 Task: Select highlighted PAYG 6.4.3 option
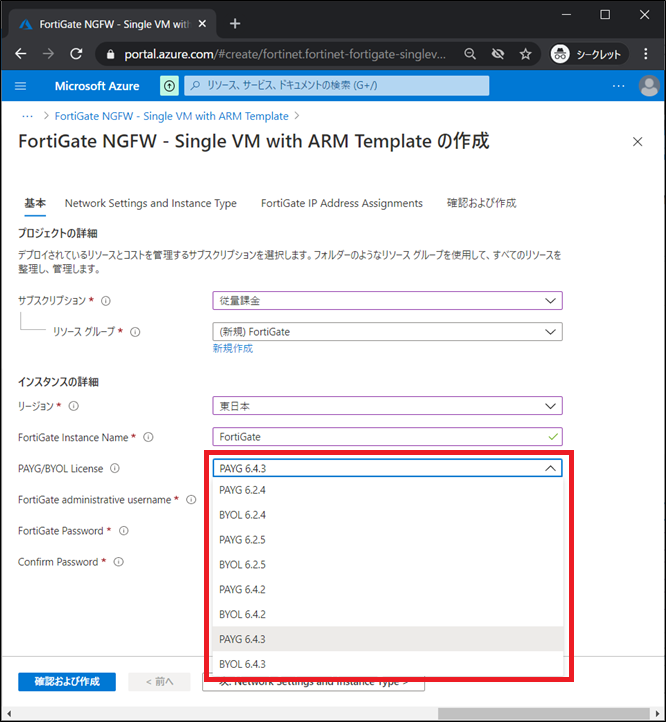point(387,639)
